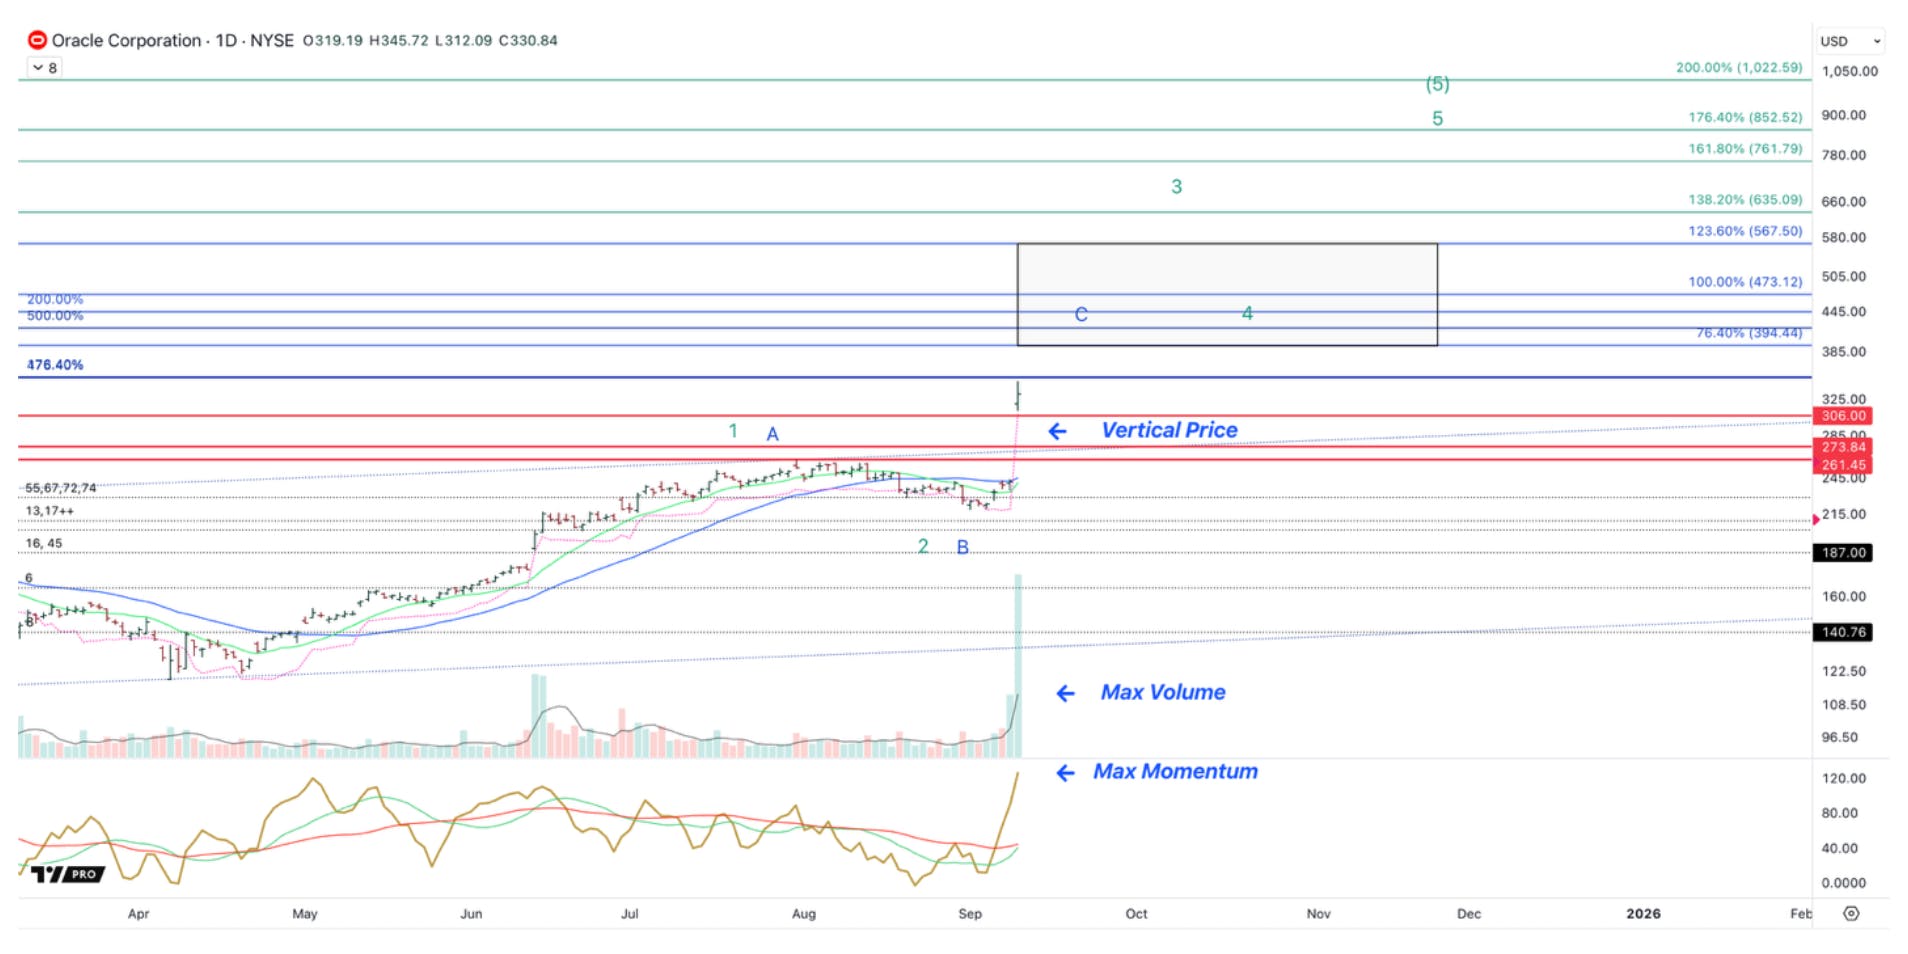Click 120.00 on the momentum scale
The width and height of the screenshot is (1908, 954).
[1843, 778]
